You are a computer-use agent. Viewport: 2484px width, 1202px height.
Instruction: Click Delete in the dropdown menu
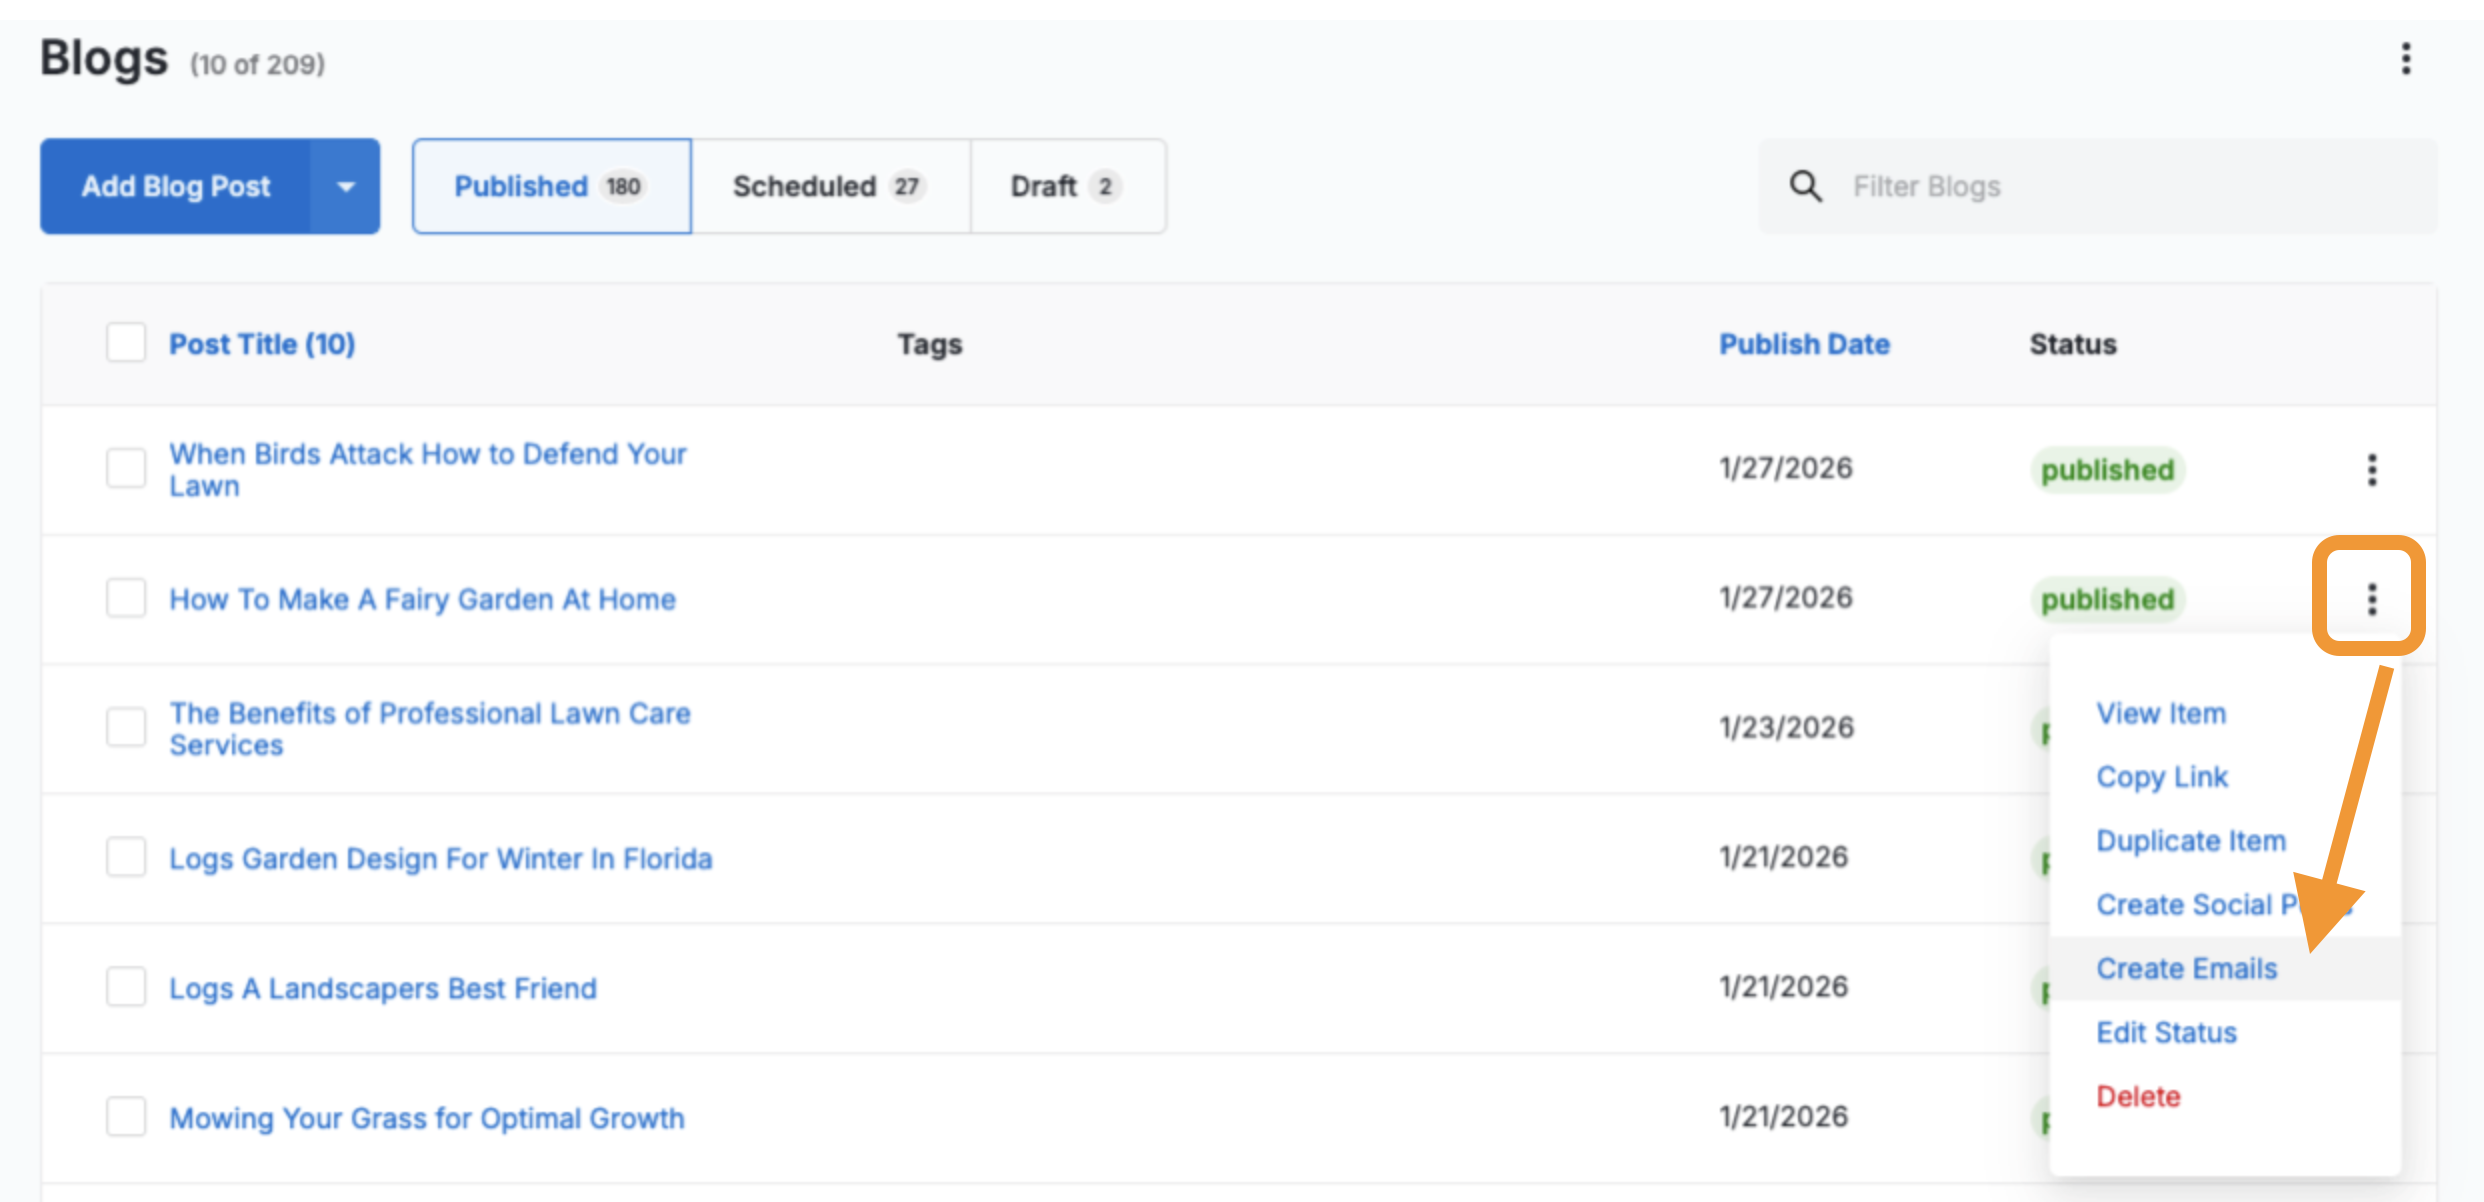click(2138, 1096)
